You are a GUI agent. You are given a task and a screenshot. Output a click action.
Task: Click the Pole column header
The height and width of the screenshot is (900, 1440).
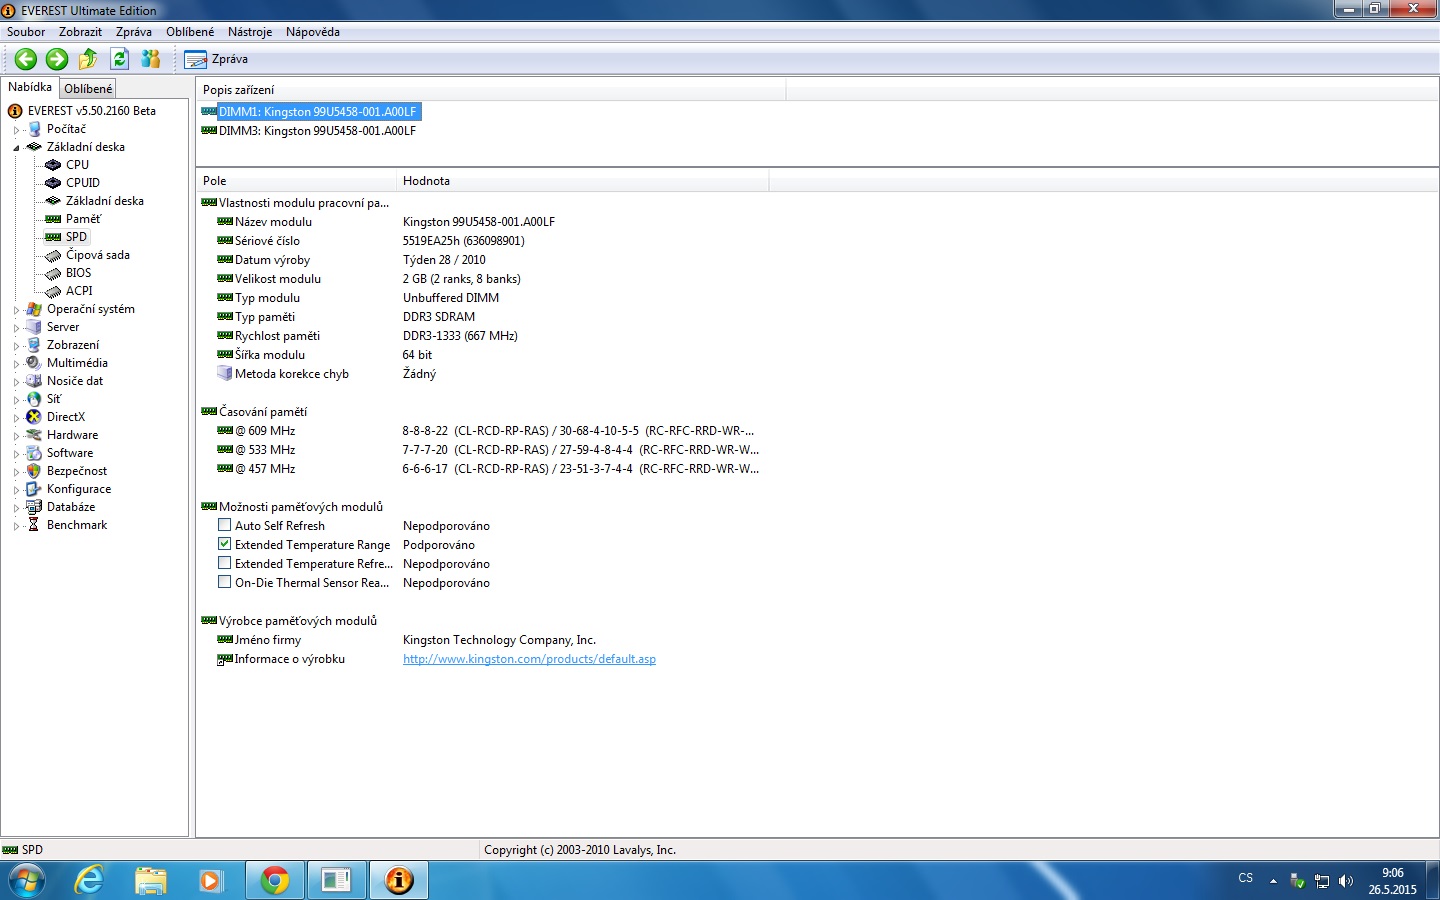pos(296,181)
